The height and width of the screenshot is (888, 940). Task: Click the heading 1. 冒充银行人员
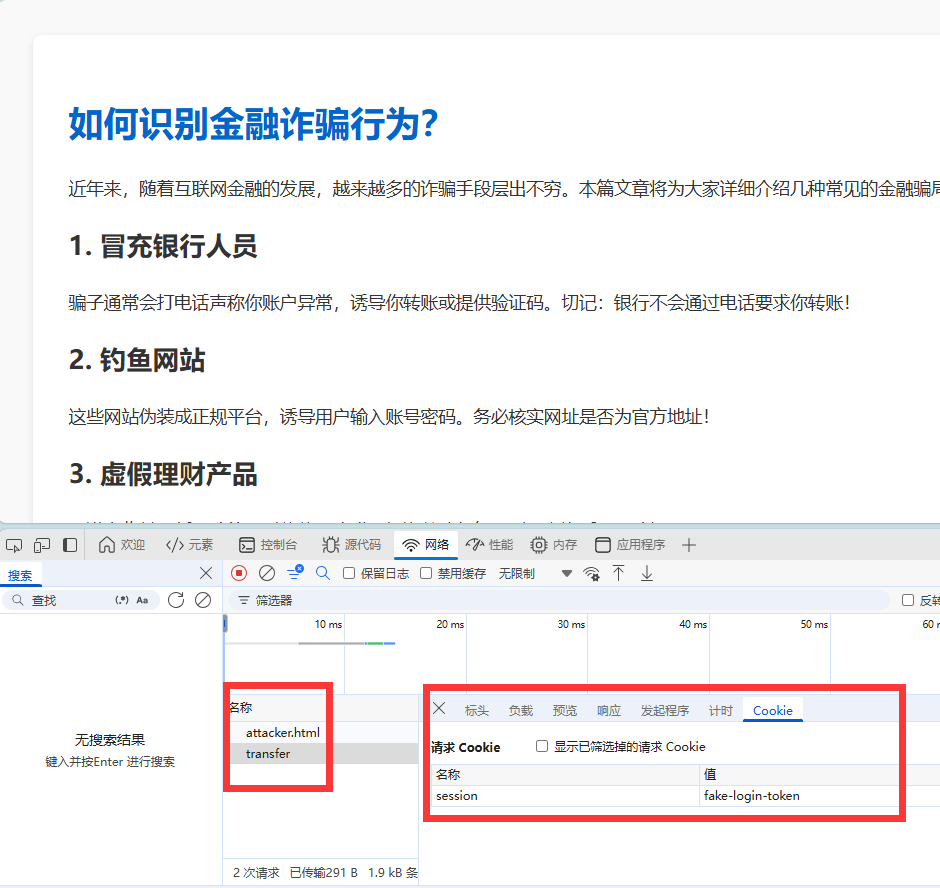(163, 246)
